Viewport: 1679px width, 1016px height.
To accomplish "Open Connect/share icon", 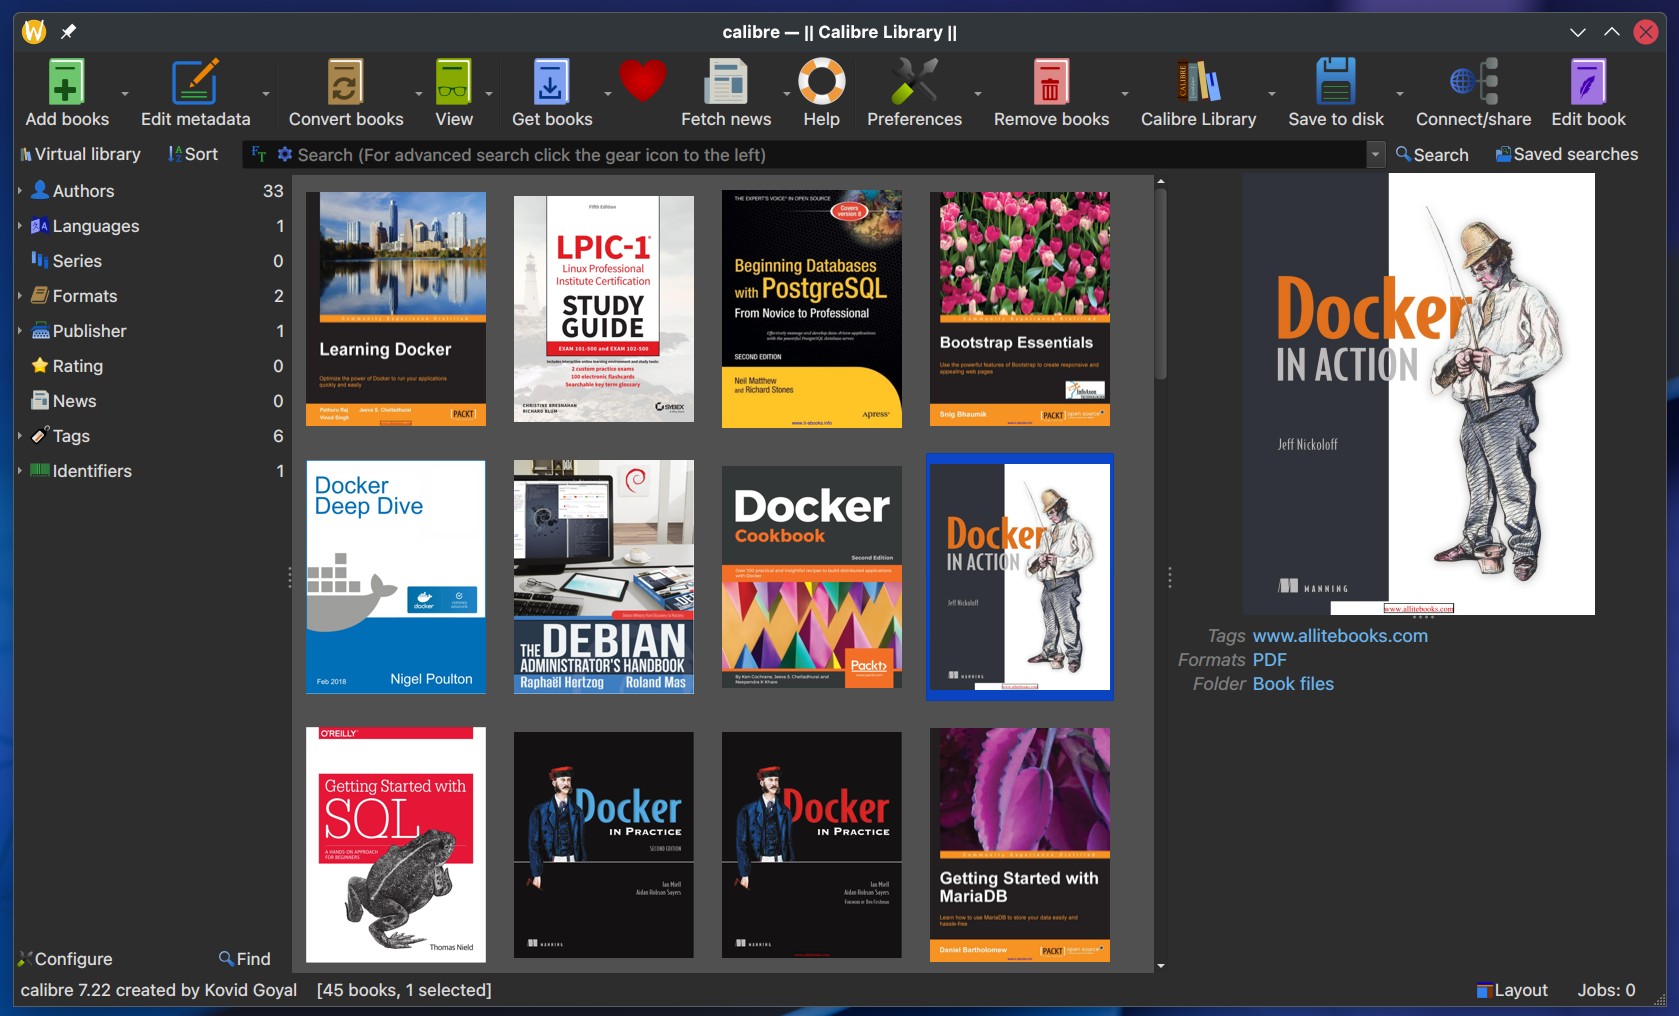I will click(x=1473, y=82).
